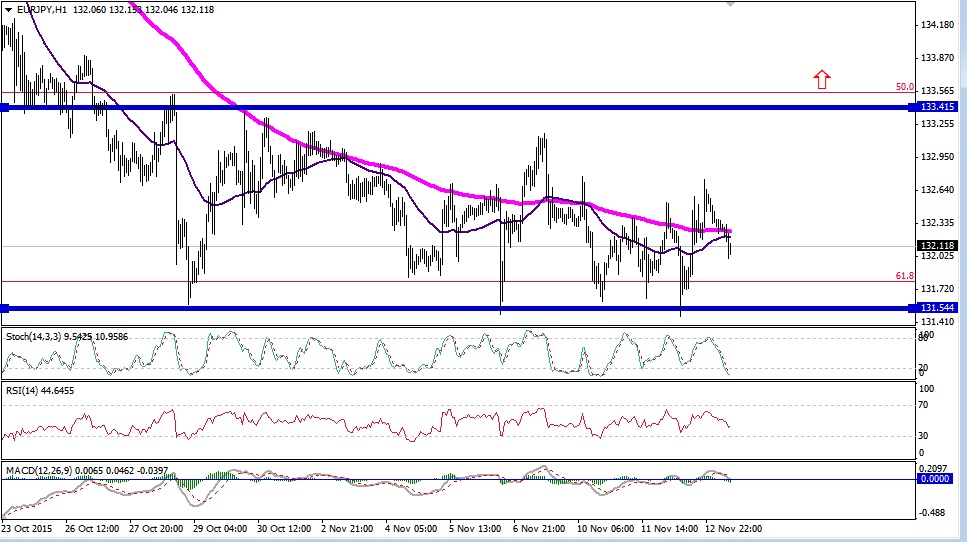Screen dimensions: 967x542
Task: Click the 133.255 price scale label
Action: pos(937,123)
